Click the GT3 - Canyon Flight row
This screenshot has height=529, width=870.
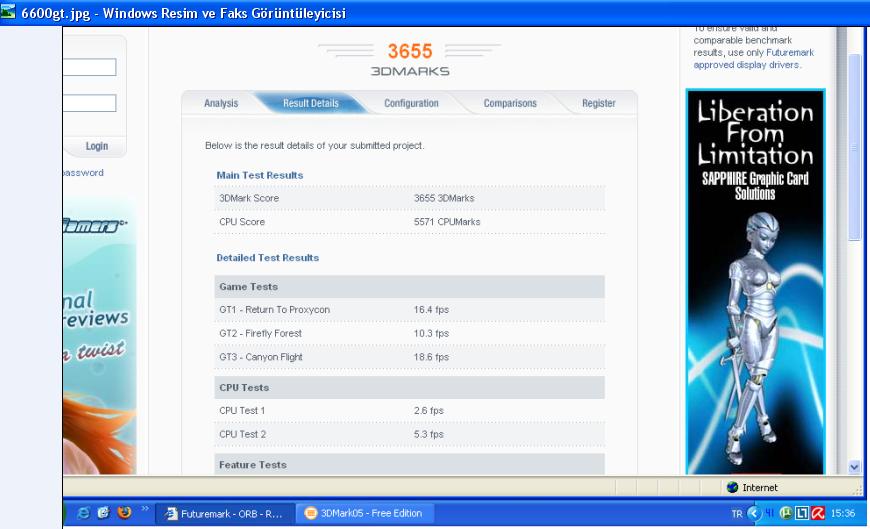(409, 357)
